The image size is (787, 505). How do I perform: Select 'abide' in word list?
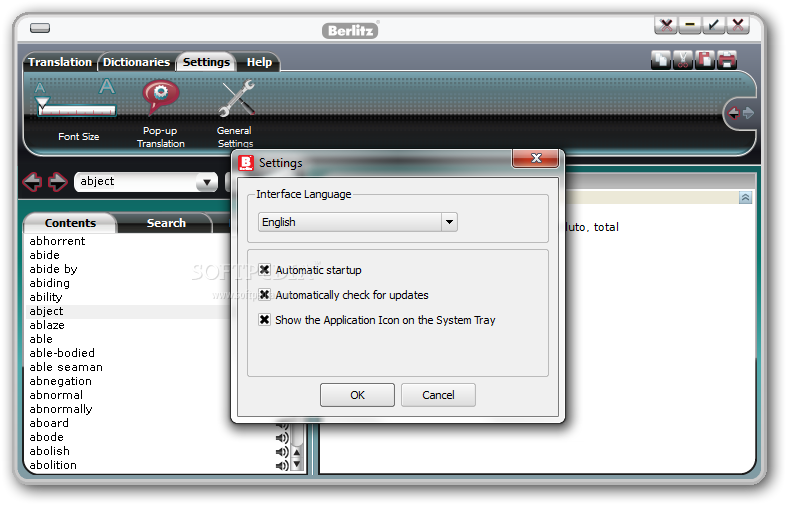44,255
